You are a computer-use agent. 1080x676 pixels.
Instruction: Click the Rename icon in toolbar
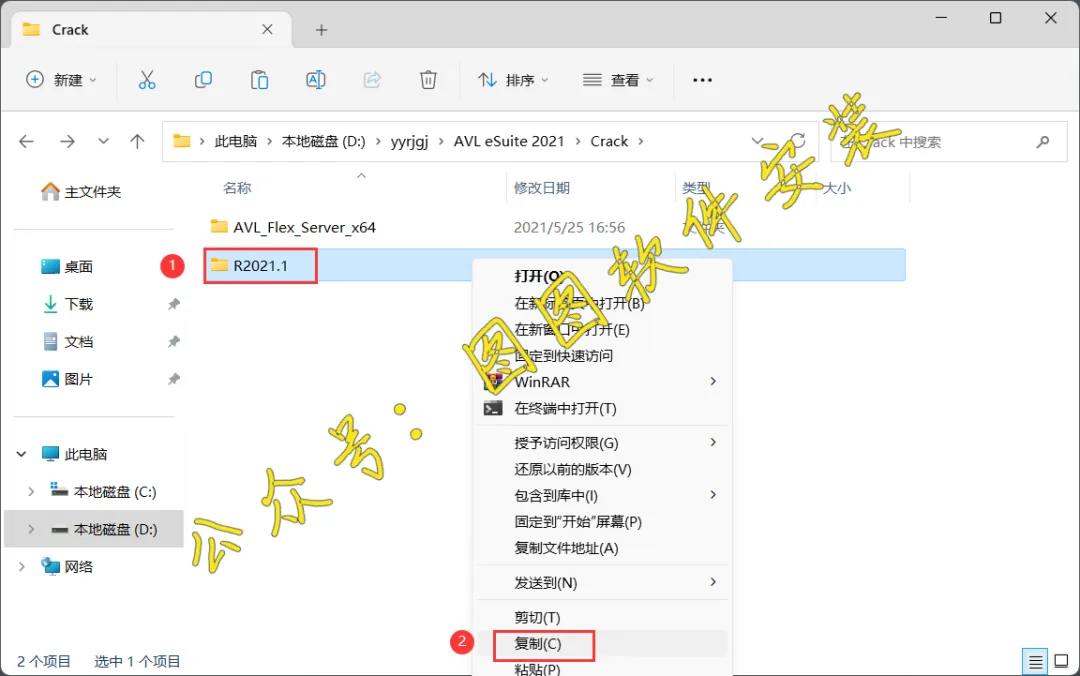(x=315, y=80)
